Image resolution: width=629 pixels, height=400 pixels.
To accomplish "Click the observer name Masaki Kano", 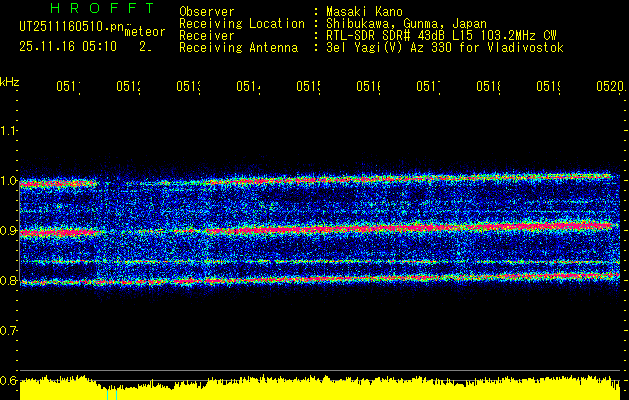I will (x=364, y=11).
